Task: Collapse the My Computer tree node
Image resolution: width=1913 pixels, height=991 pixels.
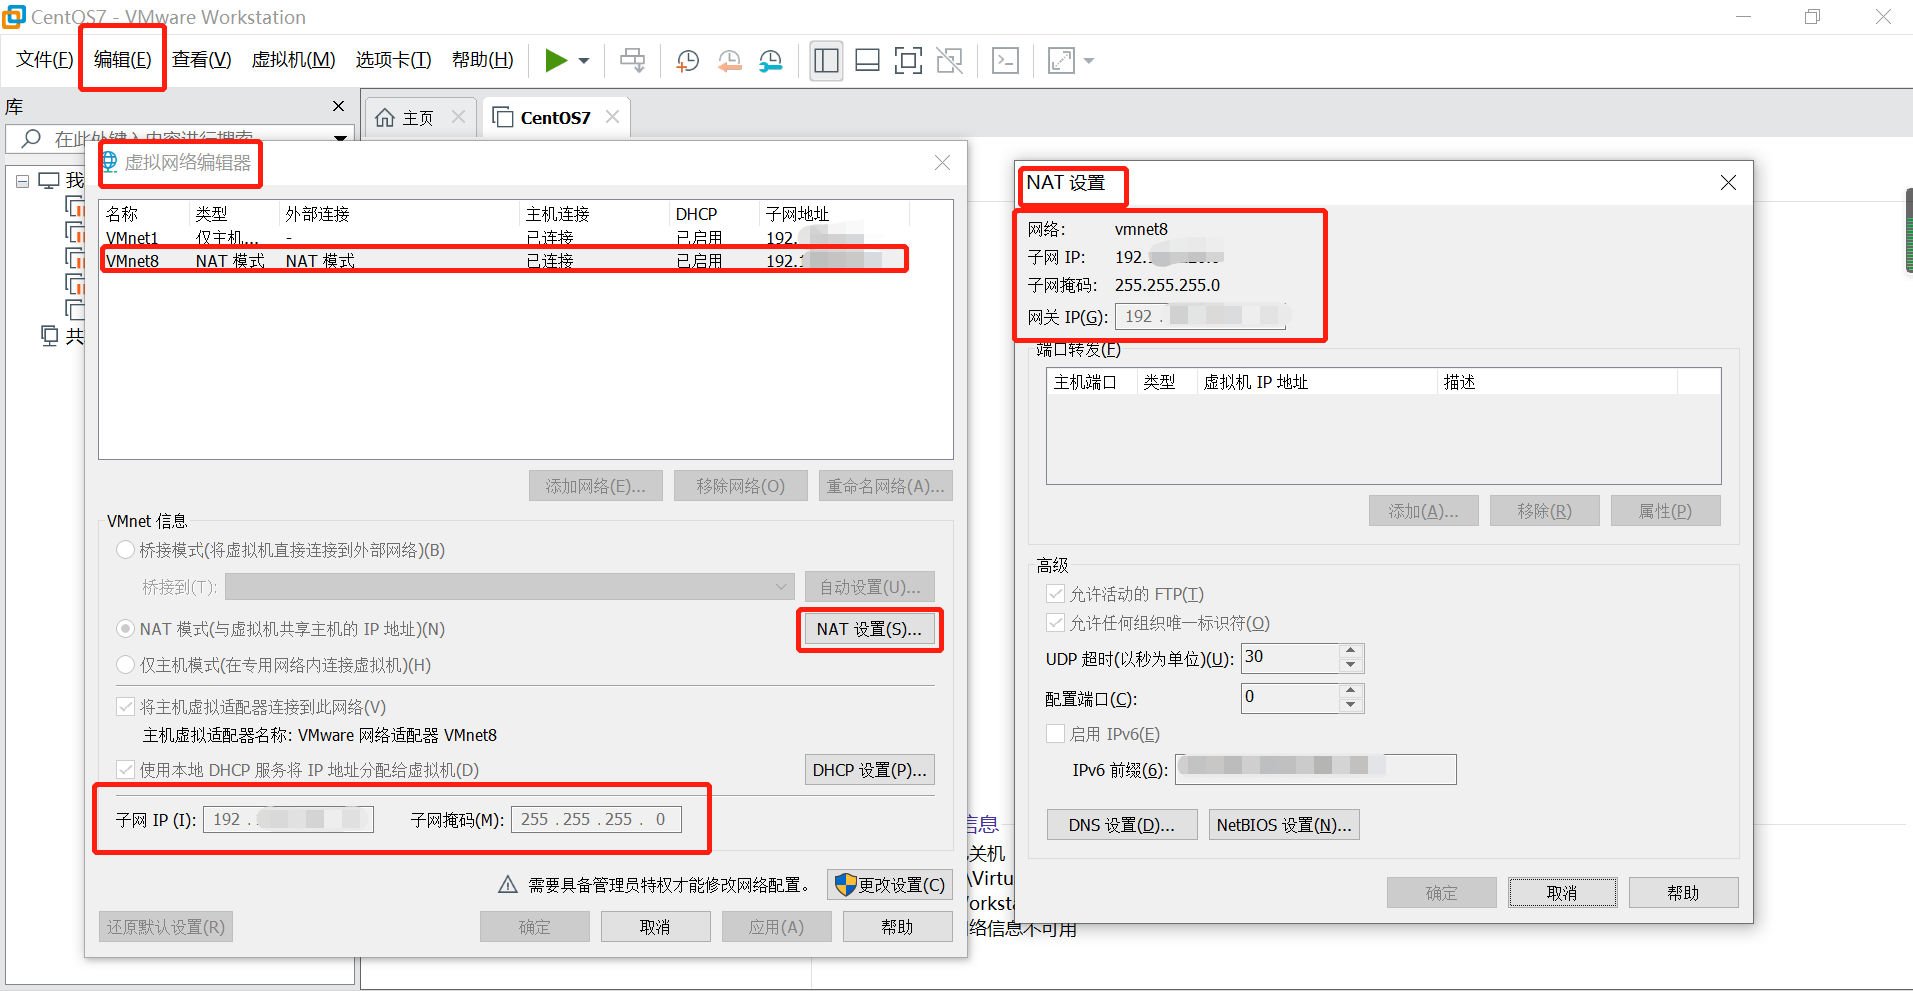Action: coord(22,181)
